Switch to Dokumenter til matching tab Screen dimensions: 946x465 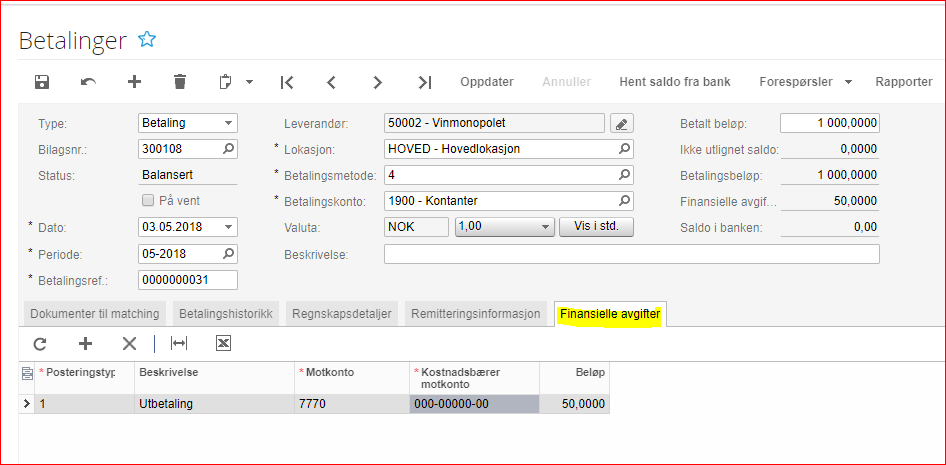(95, 314)
